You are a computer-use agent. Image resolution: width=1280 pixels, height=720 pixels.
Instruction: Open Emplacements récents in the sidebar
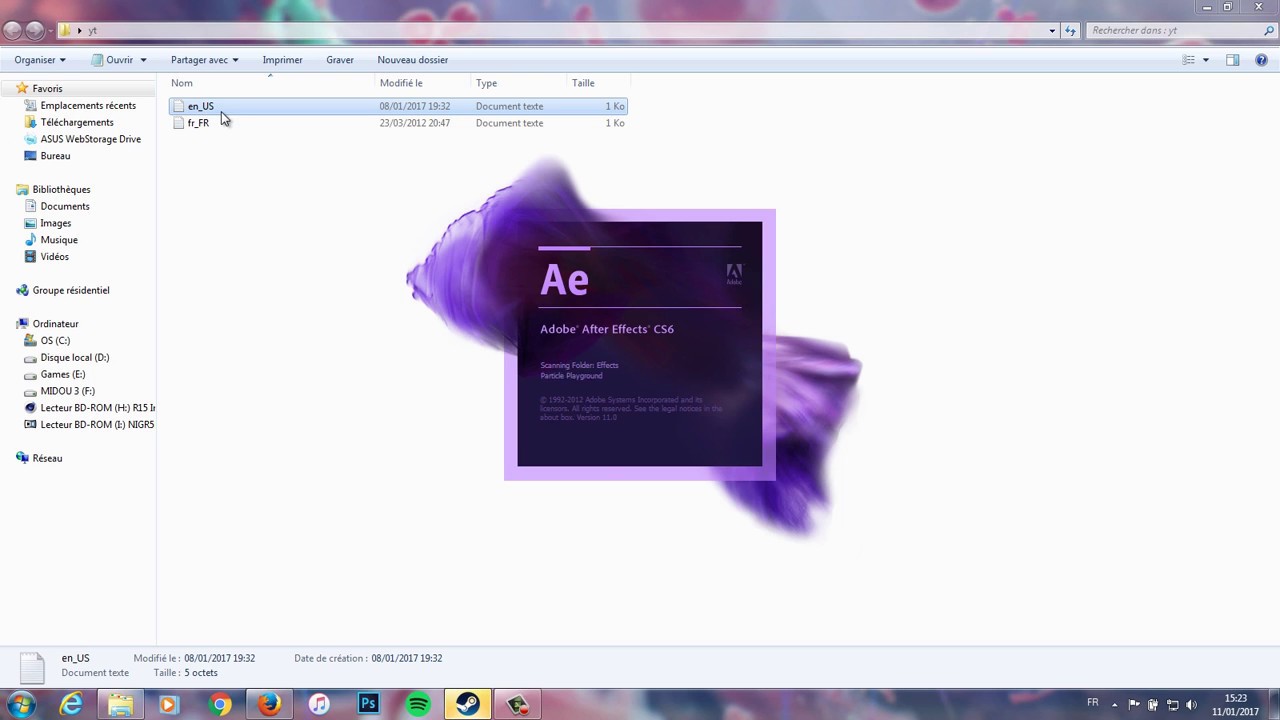[88, 106]
